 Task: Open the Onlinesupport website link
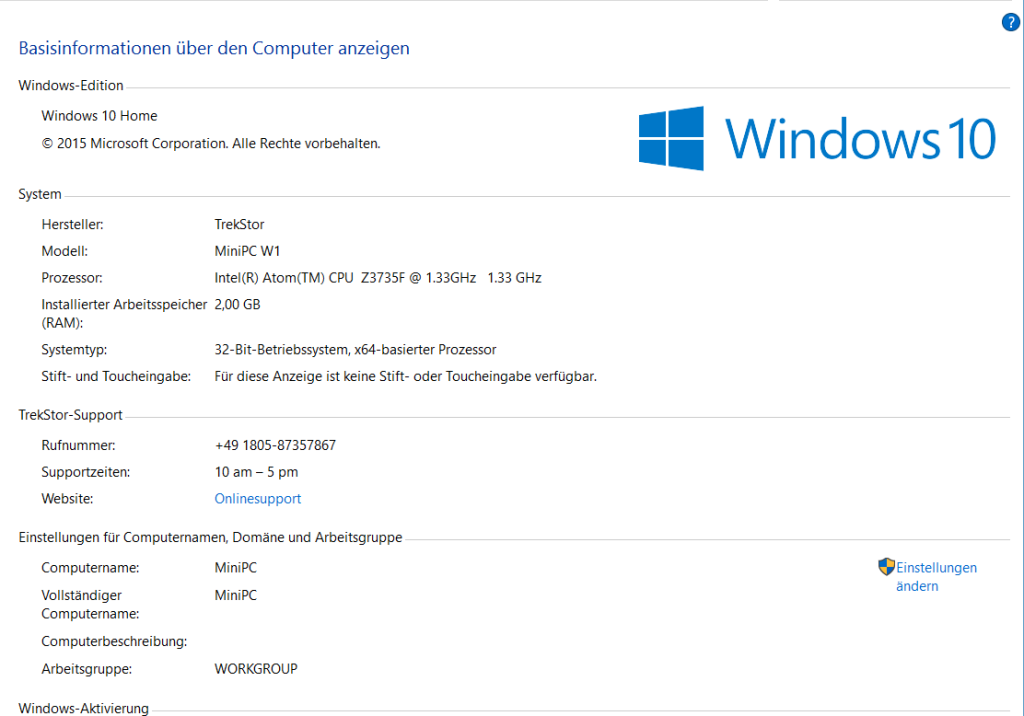click(258, 498)
